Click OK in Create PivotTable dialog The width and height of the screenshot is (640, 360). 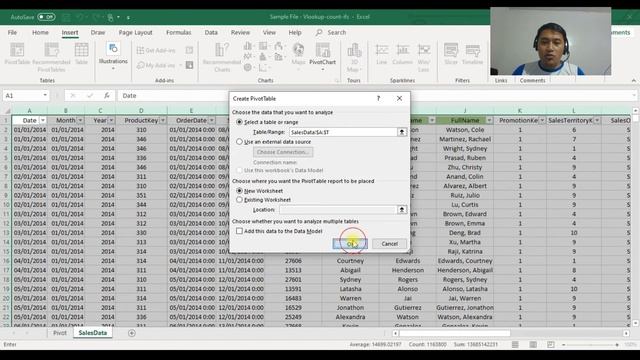[350, 244]
